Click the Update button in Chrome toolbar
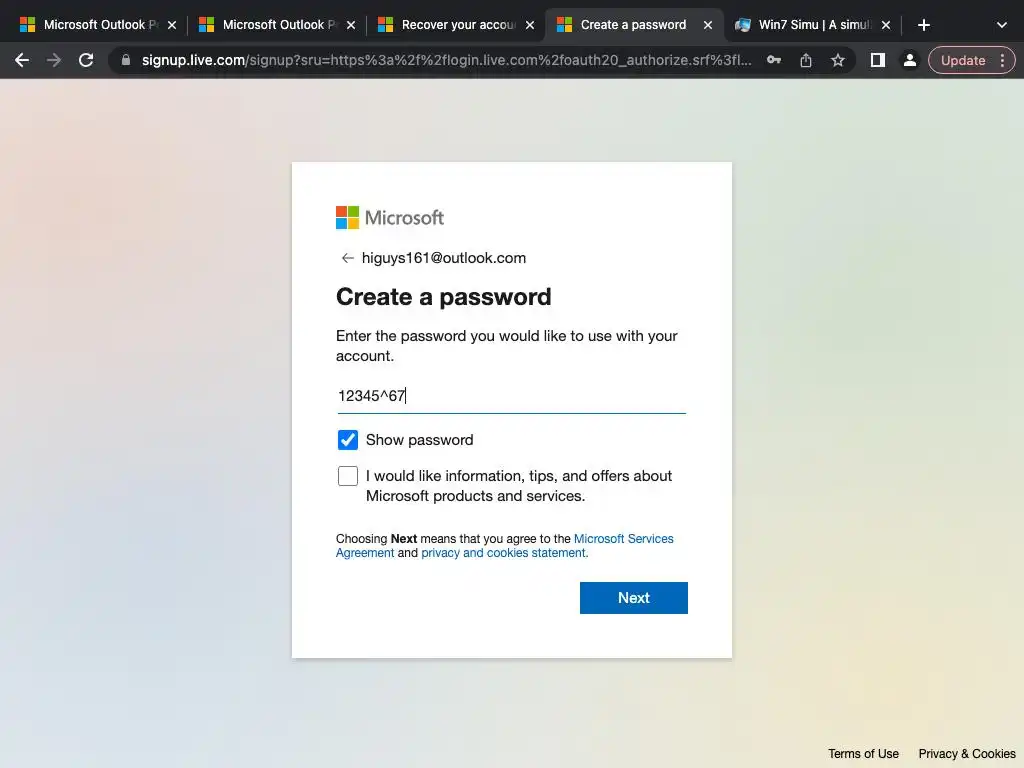The width and height of the screenshot is (1024, 768). [963, 60]
